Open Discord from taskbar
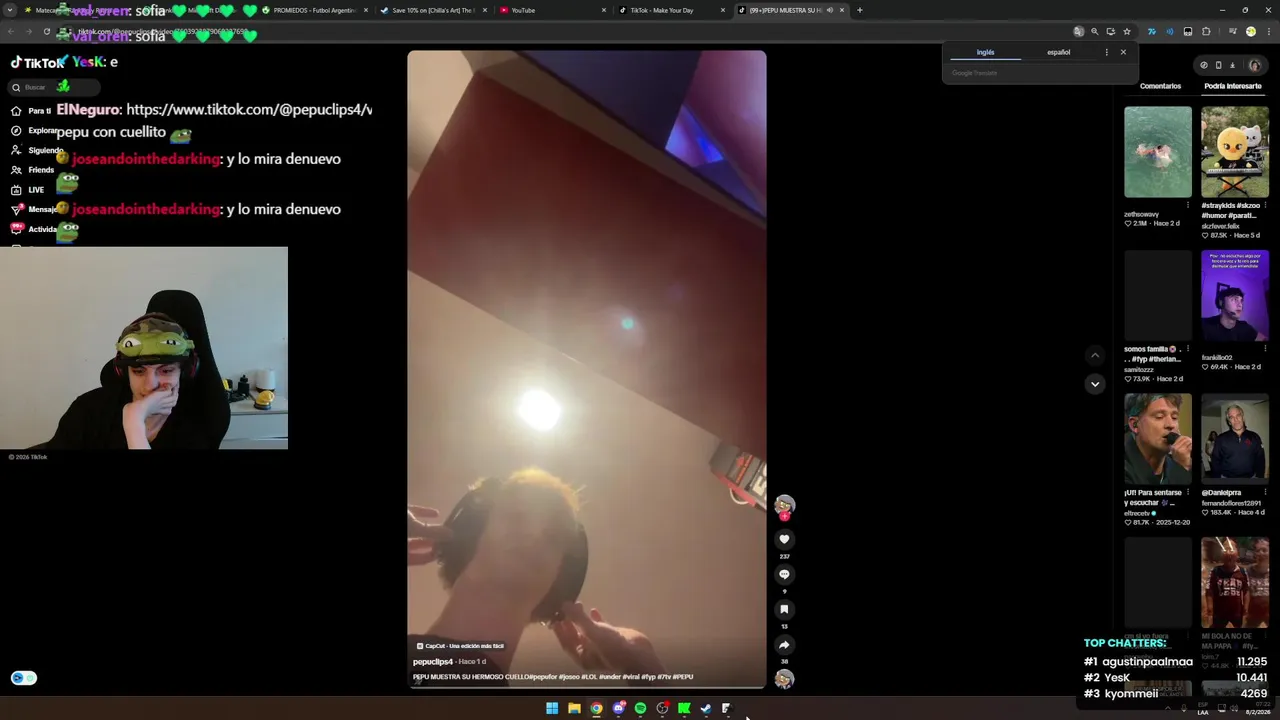The height and width of the screenshot is (720, 1280). click(x=618, y=708)
